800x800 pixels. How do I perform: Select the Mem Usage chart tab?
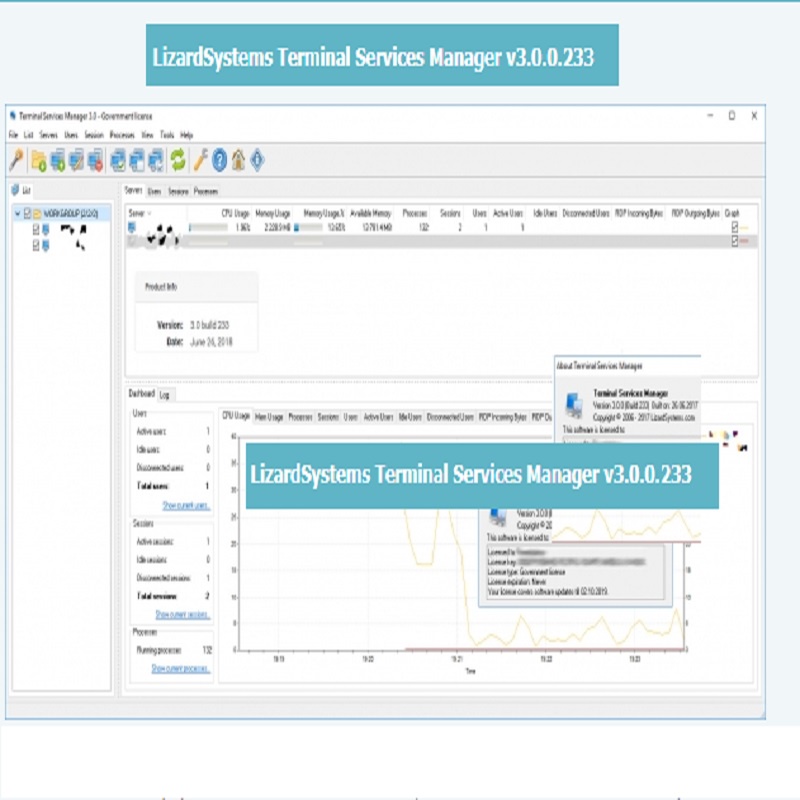269,417
